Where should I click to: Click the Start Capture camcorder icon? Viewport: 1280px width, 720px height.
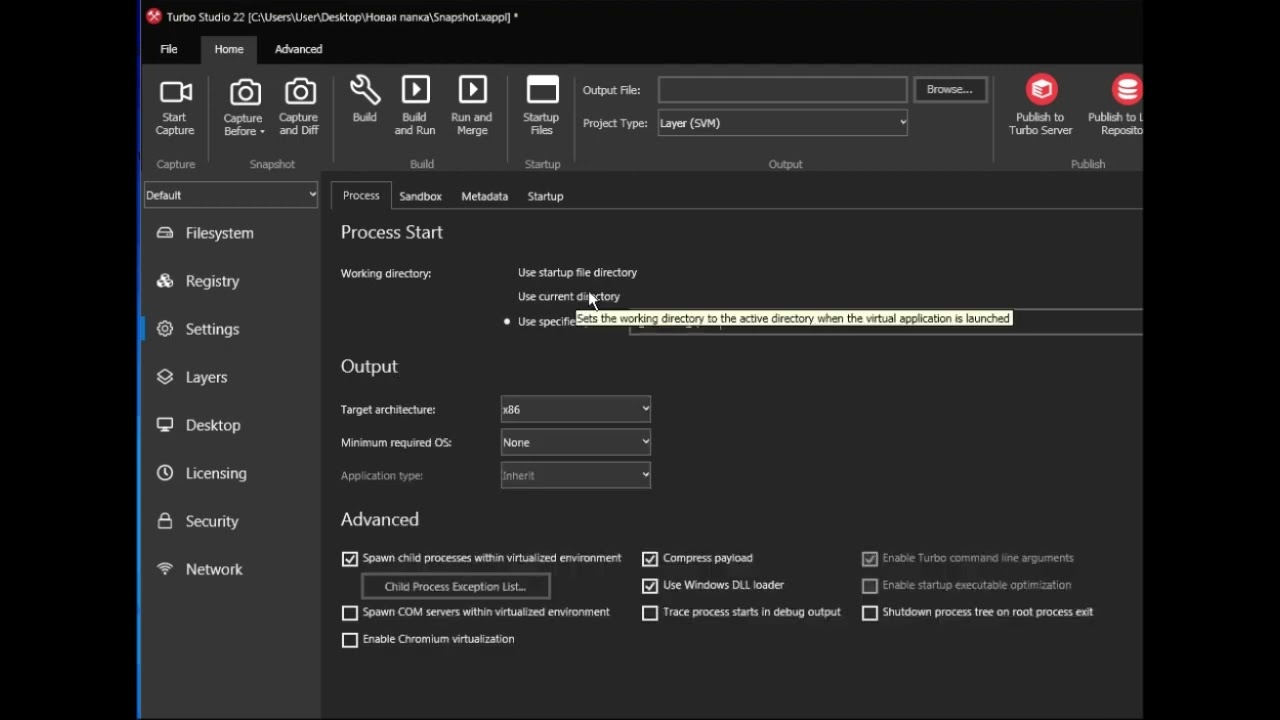175,92
